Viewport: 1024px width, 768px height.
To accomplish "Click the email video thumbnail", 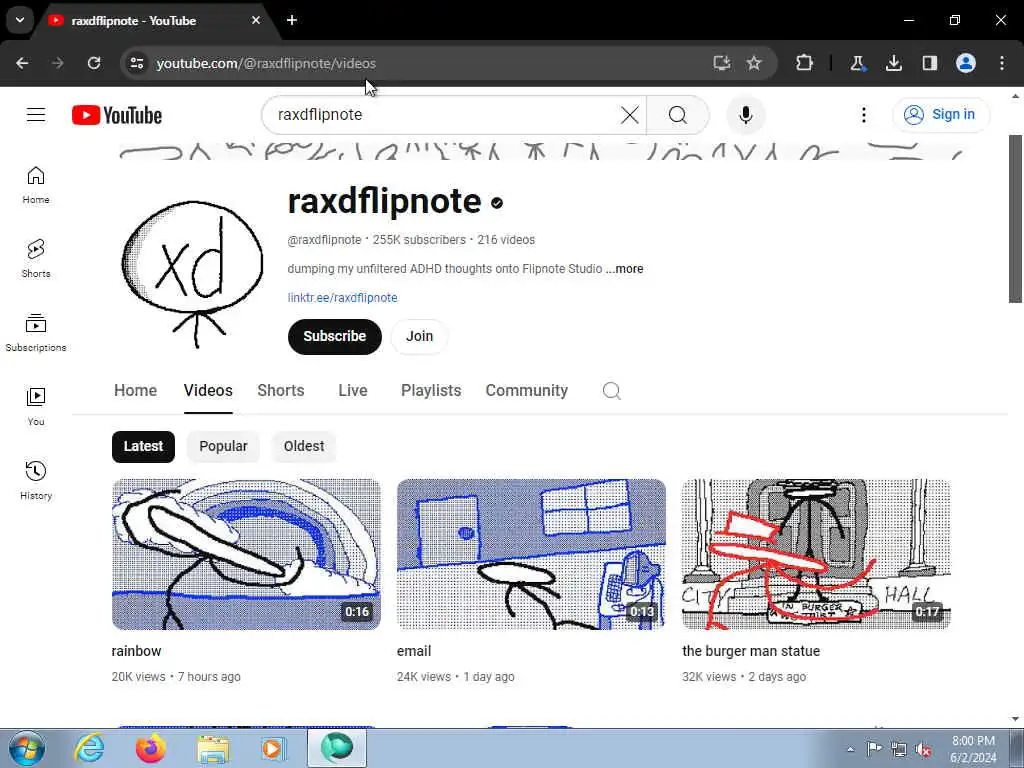I will 531,554.
